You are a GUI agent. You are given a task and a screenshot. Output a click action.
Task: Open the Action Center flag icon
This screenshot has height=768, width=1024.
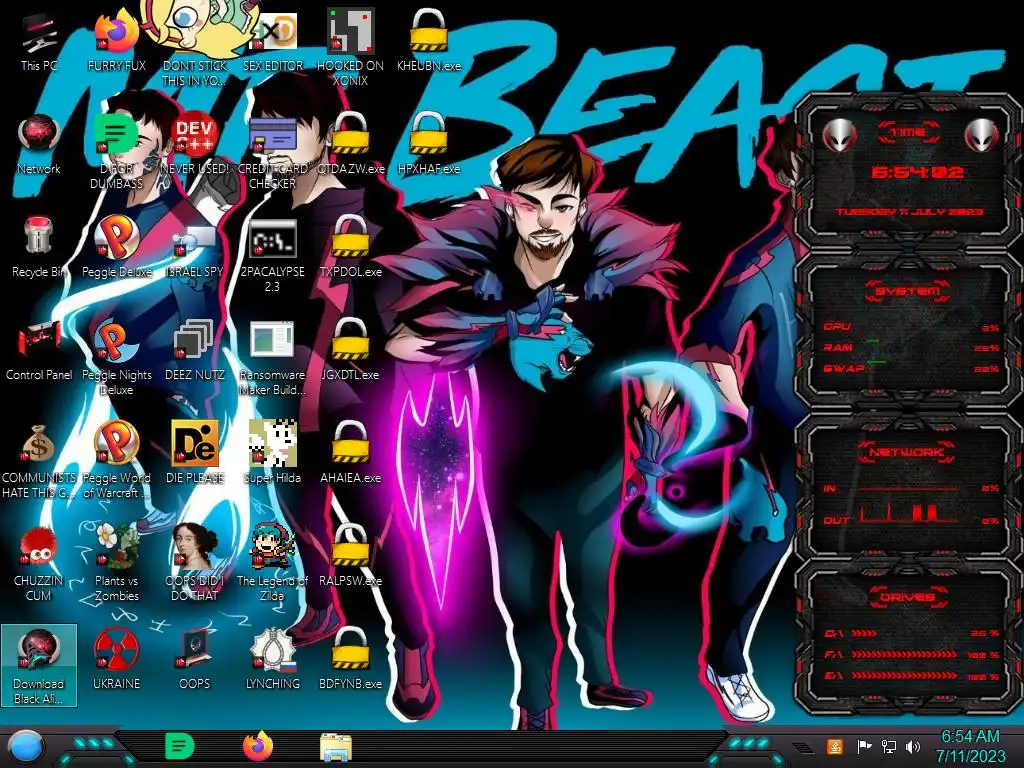click(864, 746)
